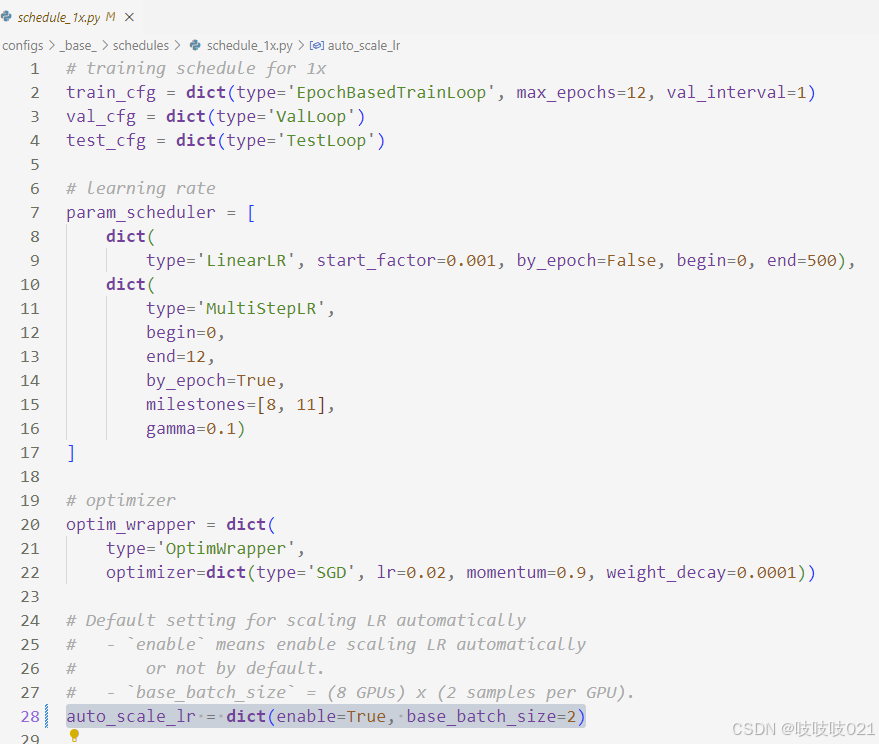The height and width of the screenshot is (744, 879).
Task: Click the '# training schedule for 1x' comment
Action: [x=196, y=68]
